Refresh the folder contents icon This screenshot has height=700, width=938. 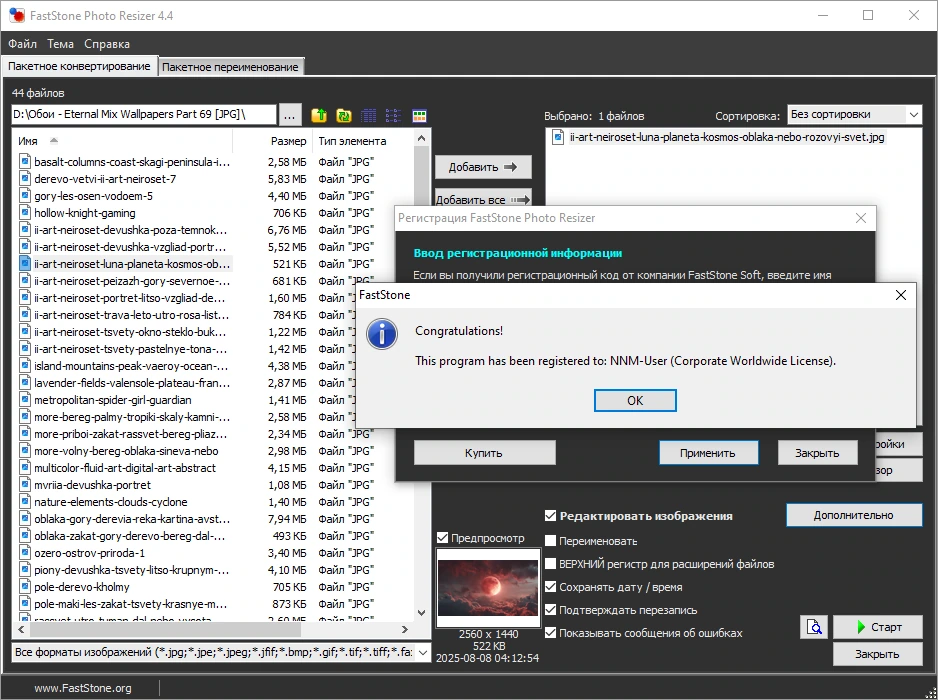344,115
